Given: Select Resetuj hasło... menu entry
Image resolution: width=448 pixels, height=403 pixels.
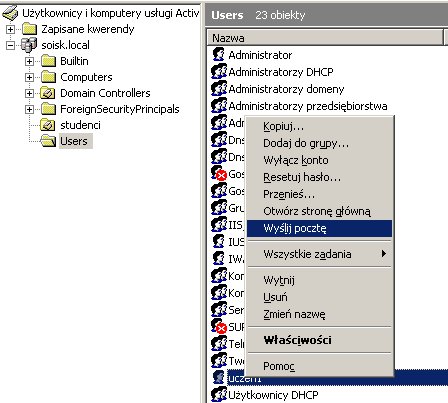Looking at the screenshot, I should click(319, 177).
